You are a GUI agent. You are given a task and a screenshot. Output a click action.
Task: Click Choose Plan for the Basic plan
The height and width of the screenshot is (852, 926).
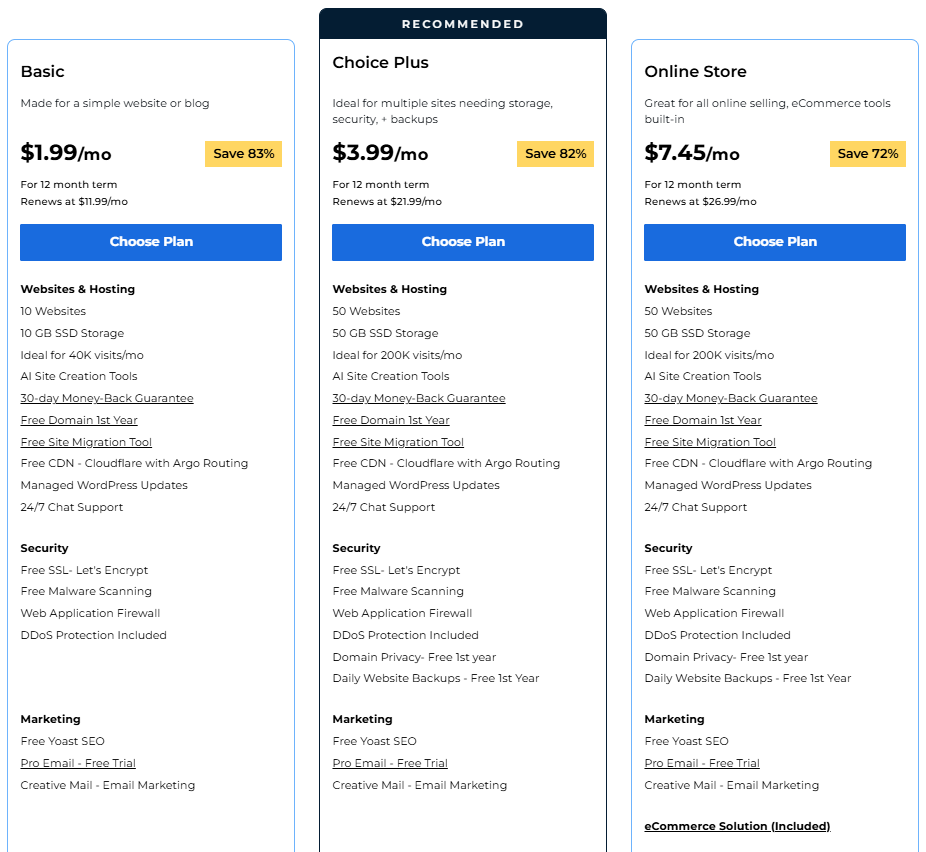click(x=151, y=242)
